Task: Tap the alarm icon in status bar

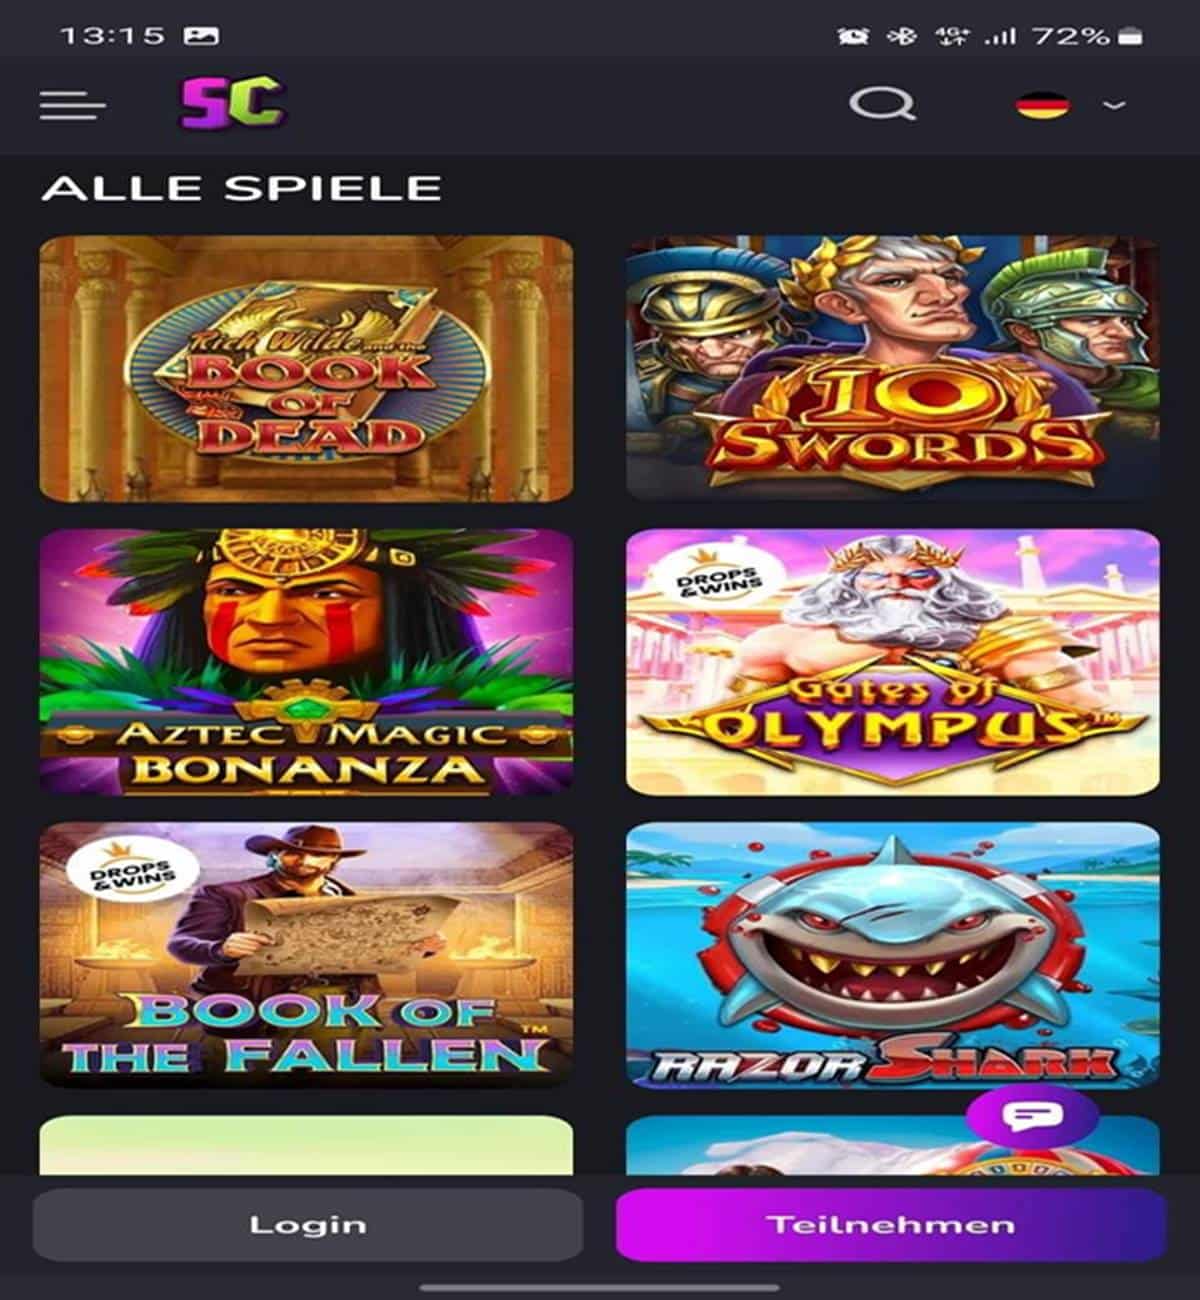Action: pyautogui.click(x=853, y=37)
